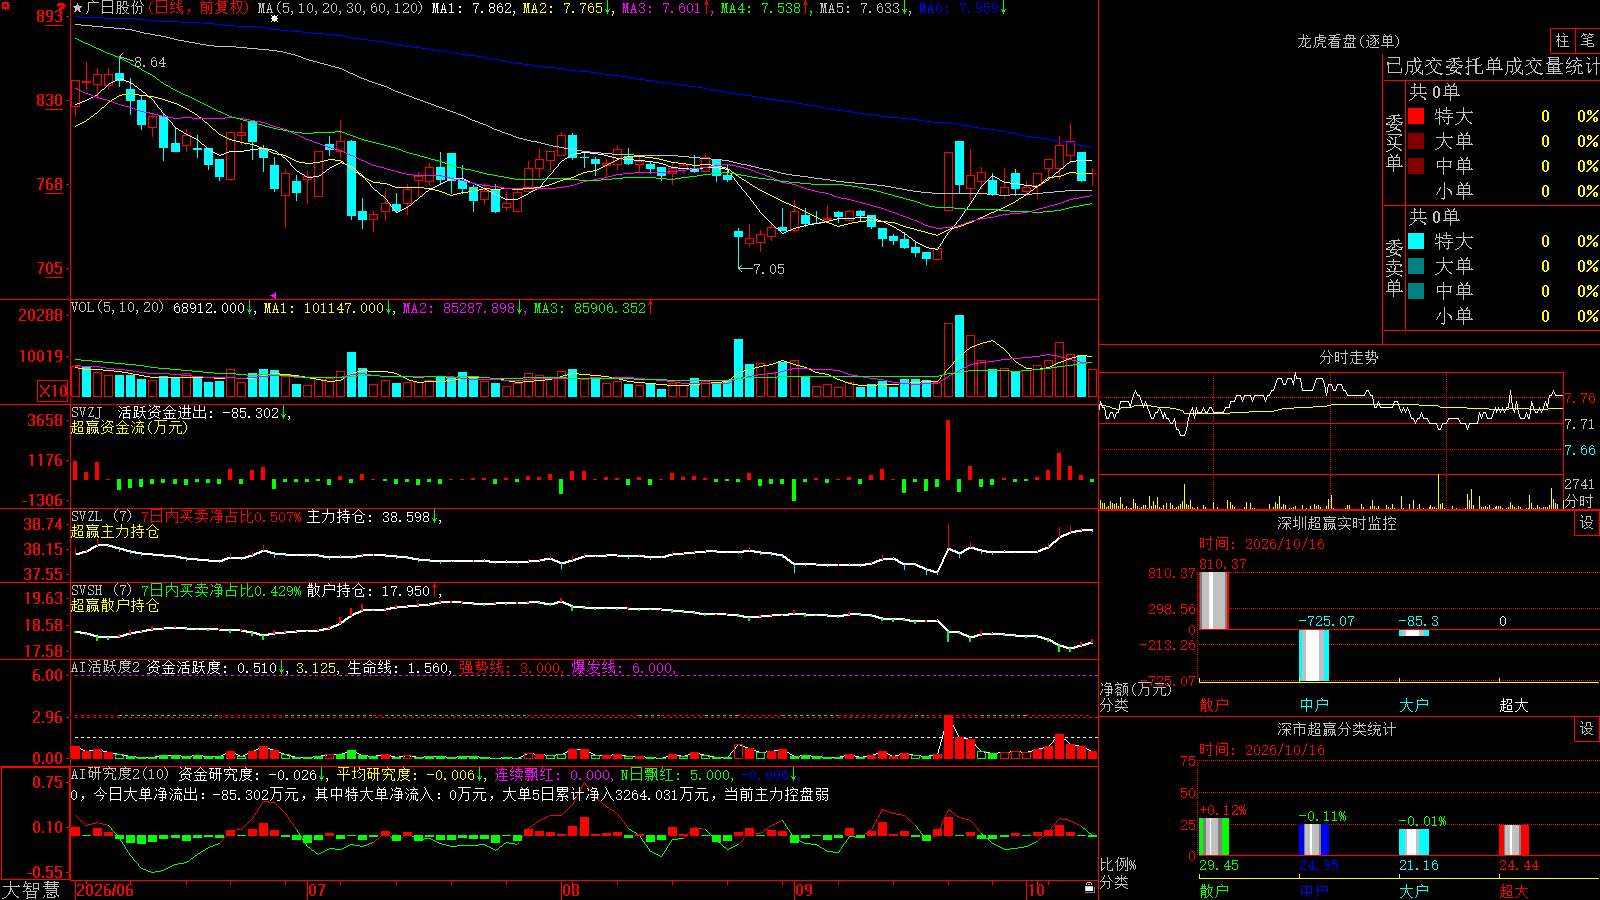This screenshot has height=900, width=1600.
Task: Click the 8.64 high price label
Action: [150, 62]
